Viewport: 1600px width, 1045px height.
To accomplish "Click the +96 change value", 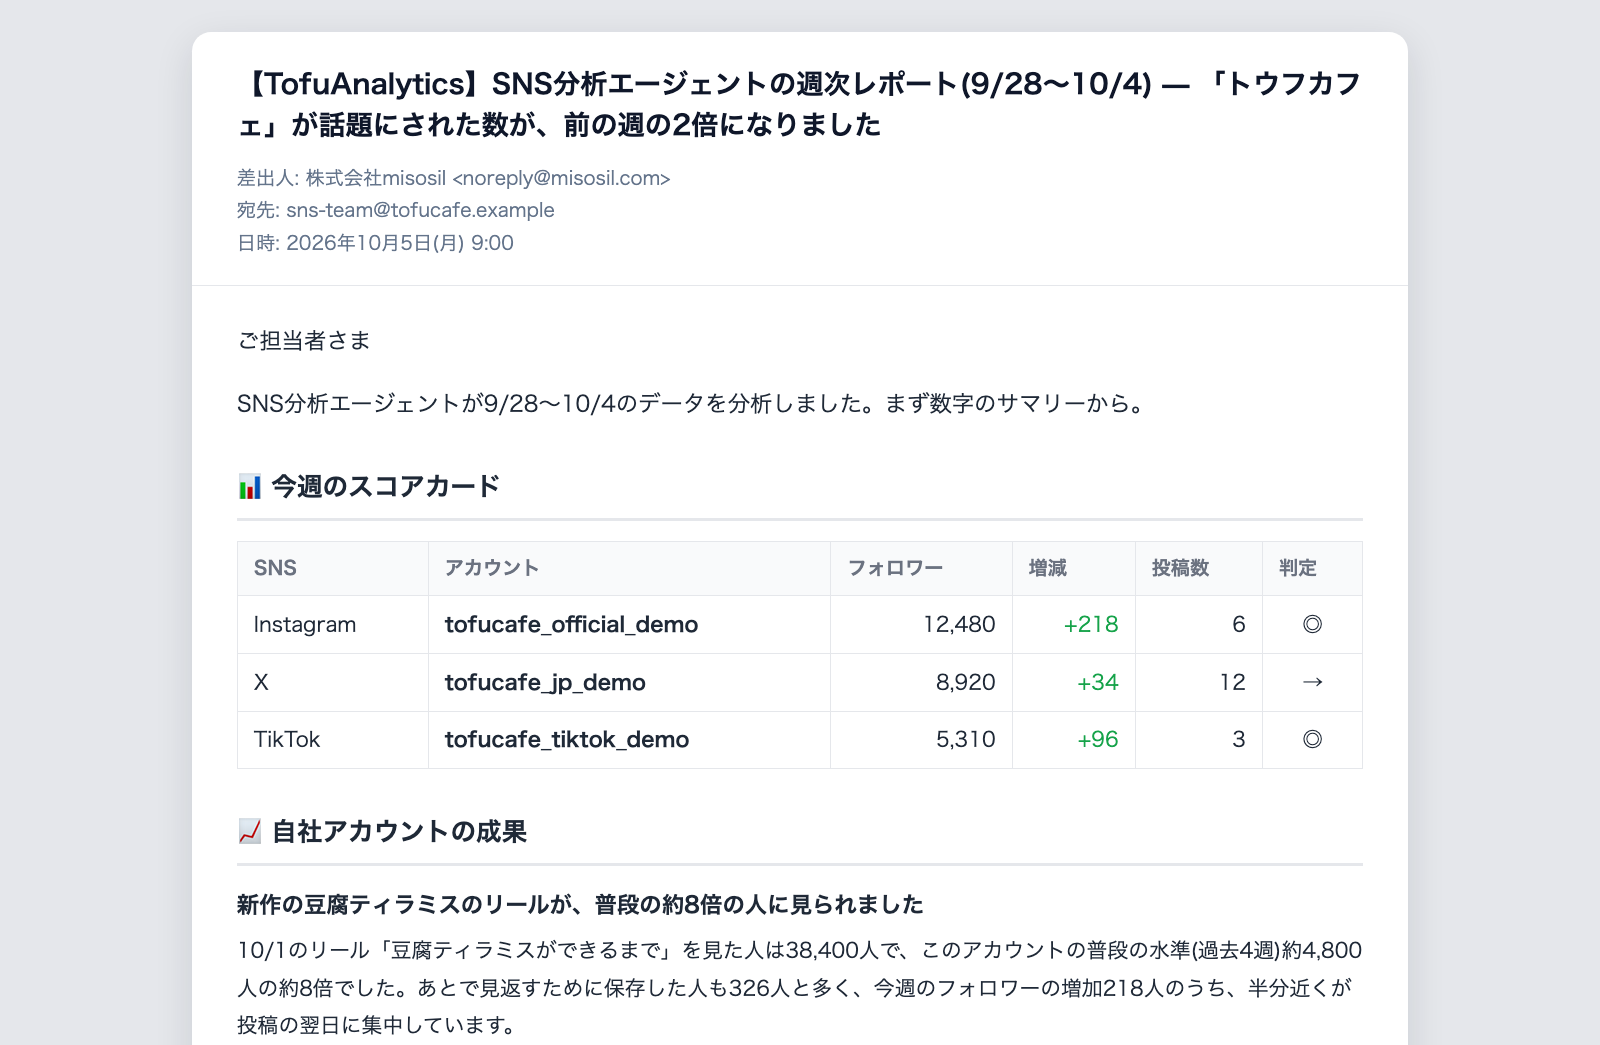I will [1097, 740].
